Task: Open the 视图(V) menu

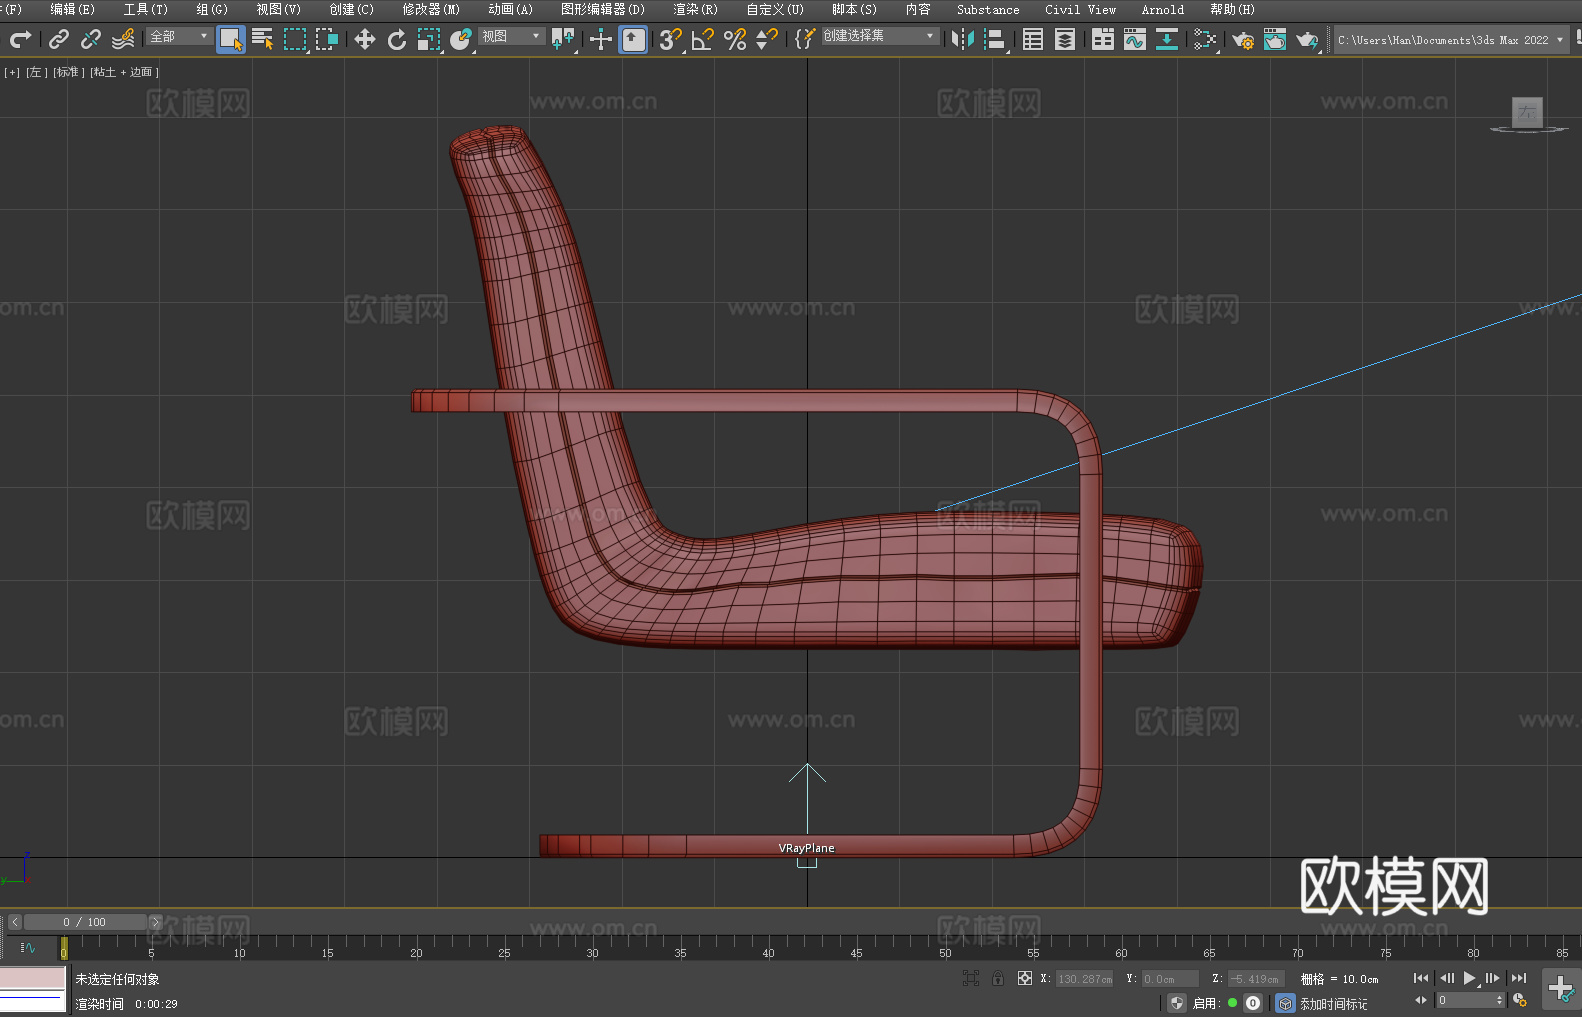Action: tap(278, 9)
